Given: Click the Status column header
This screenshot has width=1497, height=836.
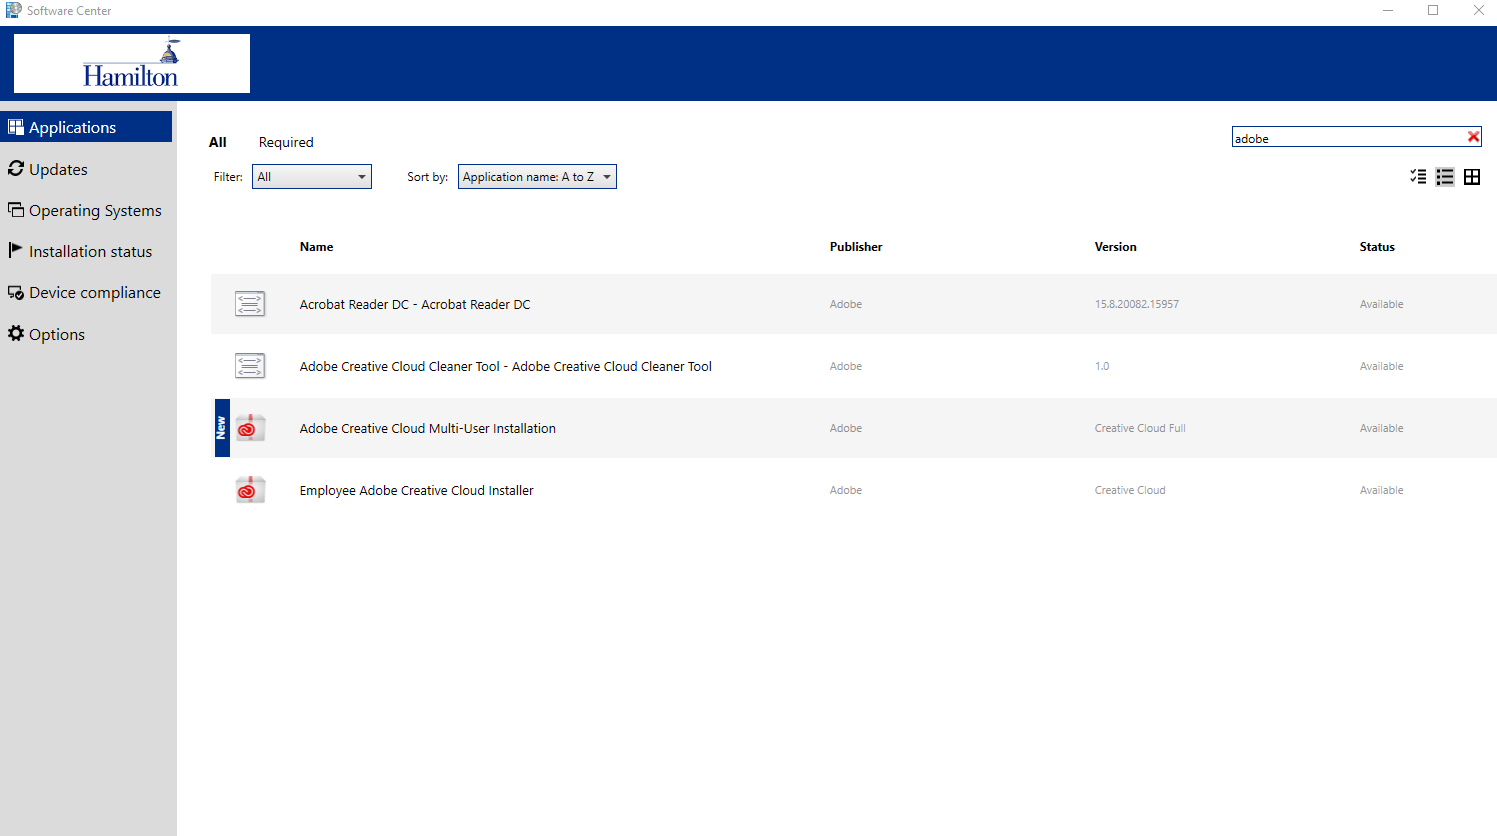Looking at the screenshot, I should click(1377, 247).
